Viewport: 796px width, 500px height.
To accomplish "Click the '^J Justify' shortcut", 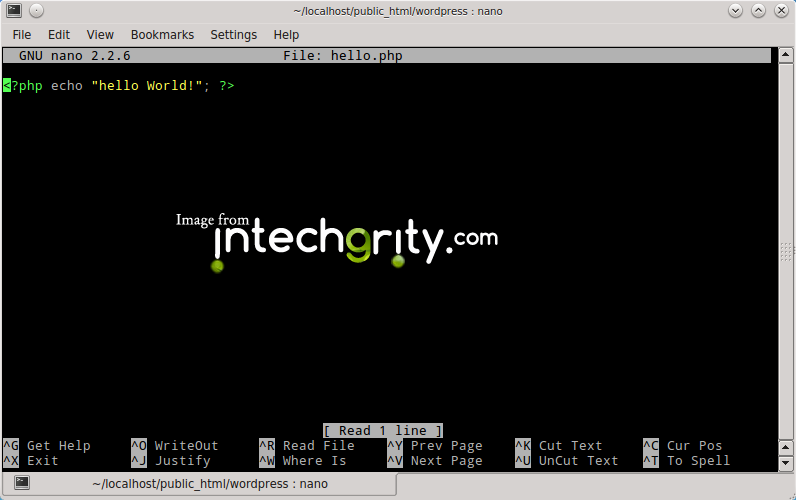I will coord(171,461).
